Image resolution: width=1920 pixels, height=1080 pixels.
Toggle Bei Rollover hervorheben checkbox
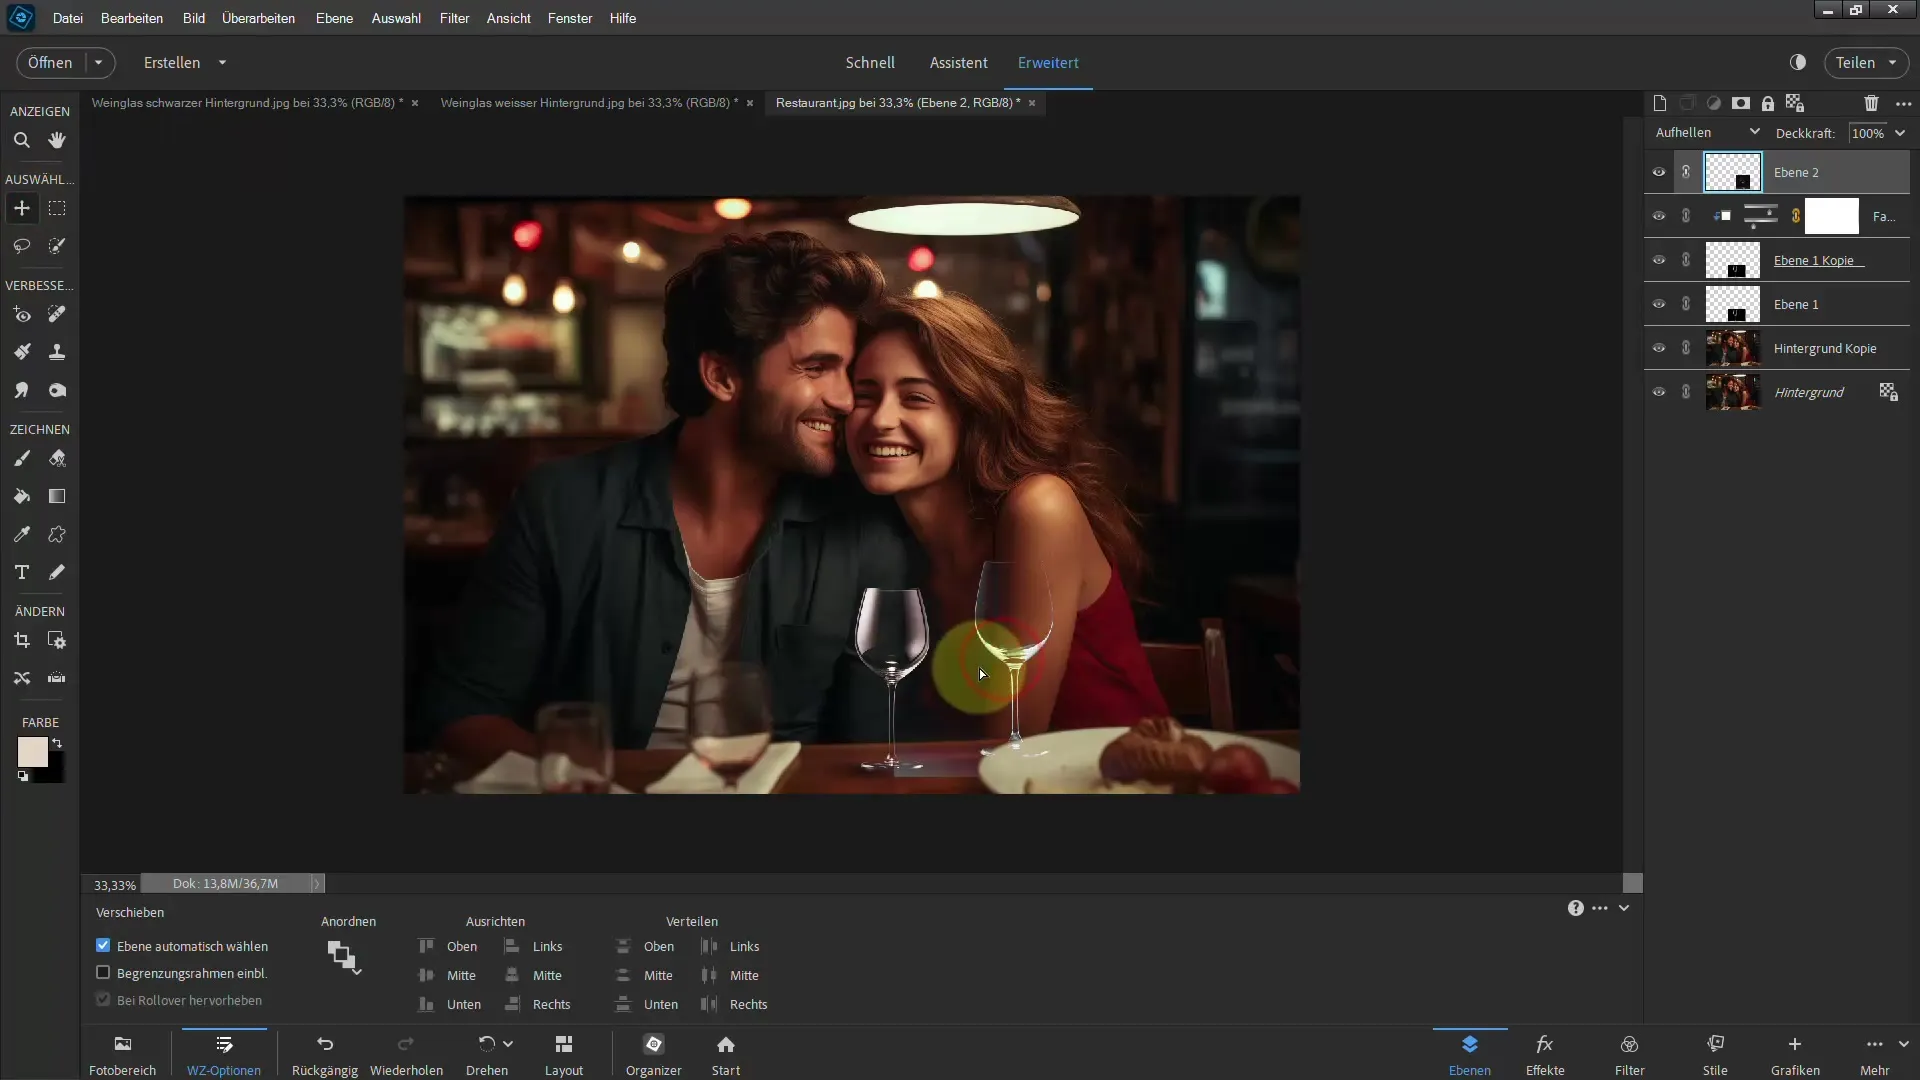pos(103,999)
